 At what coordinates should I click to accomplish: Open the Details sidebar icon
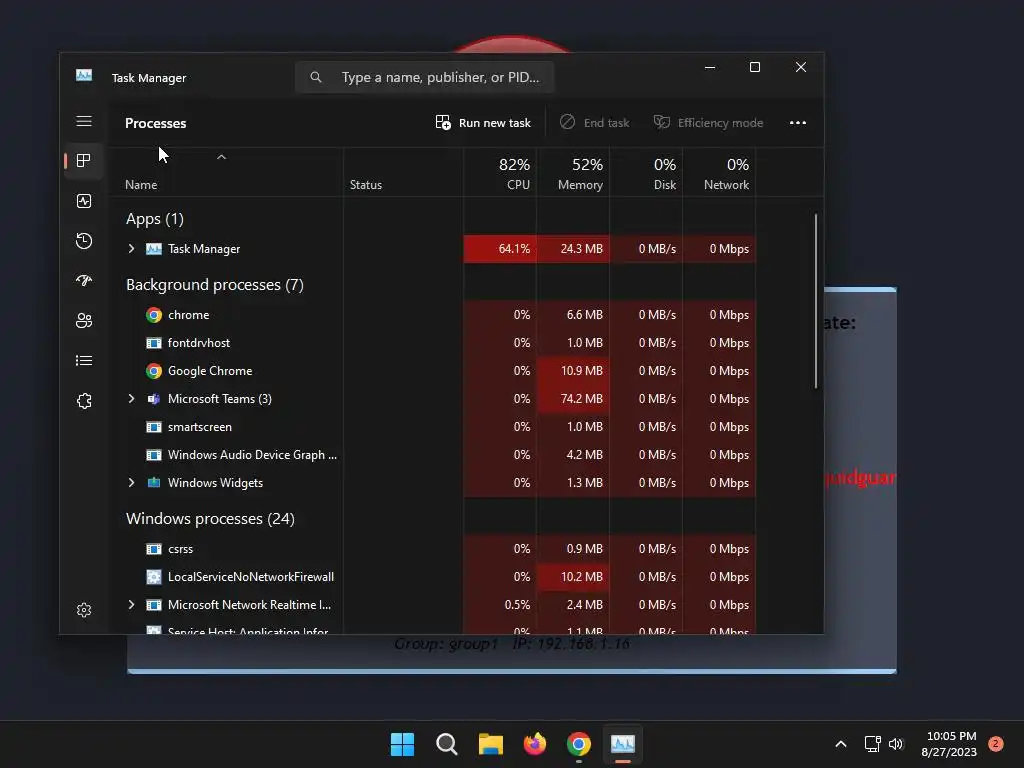click(x=84, y=360)
